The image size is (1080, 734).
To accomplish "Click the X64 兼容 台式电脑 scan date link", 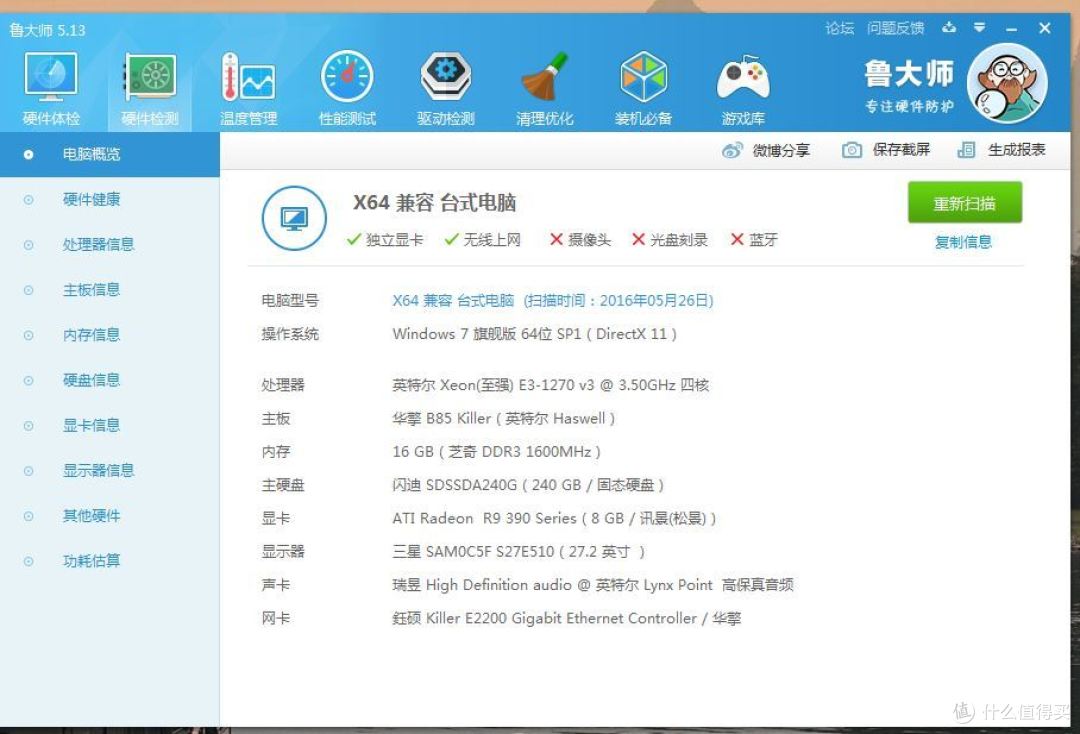I will pos(553,300).
